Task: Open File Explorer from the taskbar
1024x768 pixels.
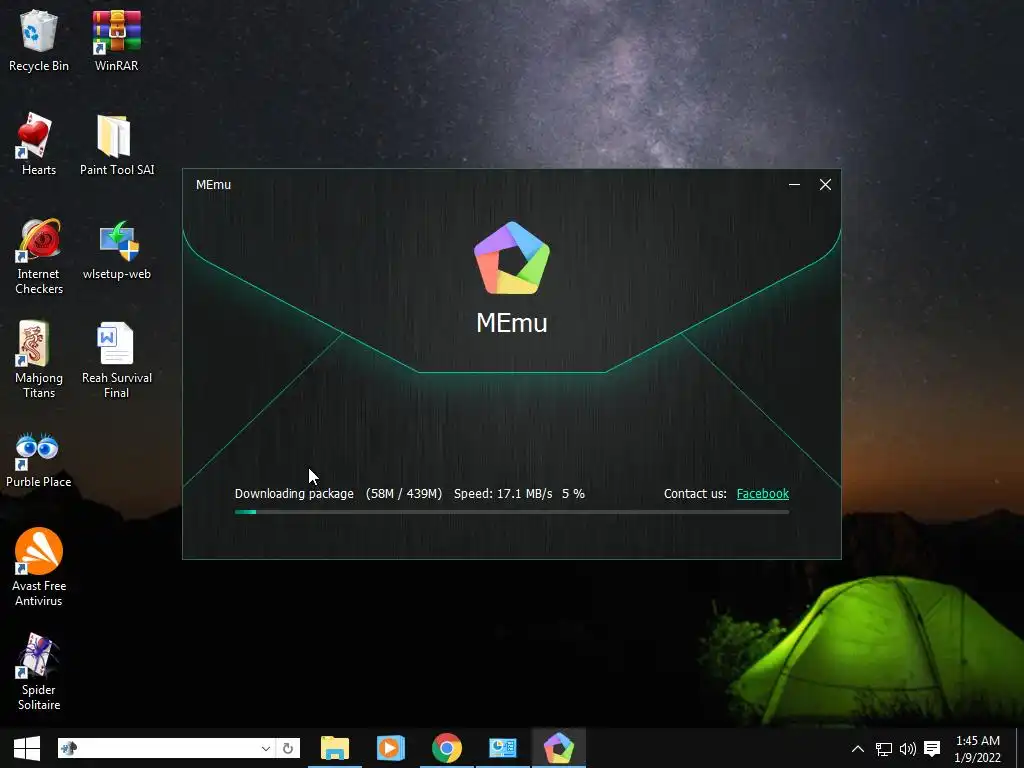Action: point(335,748)
